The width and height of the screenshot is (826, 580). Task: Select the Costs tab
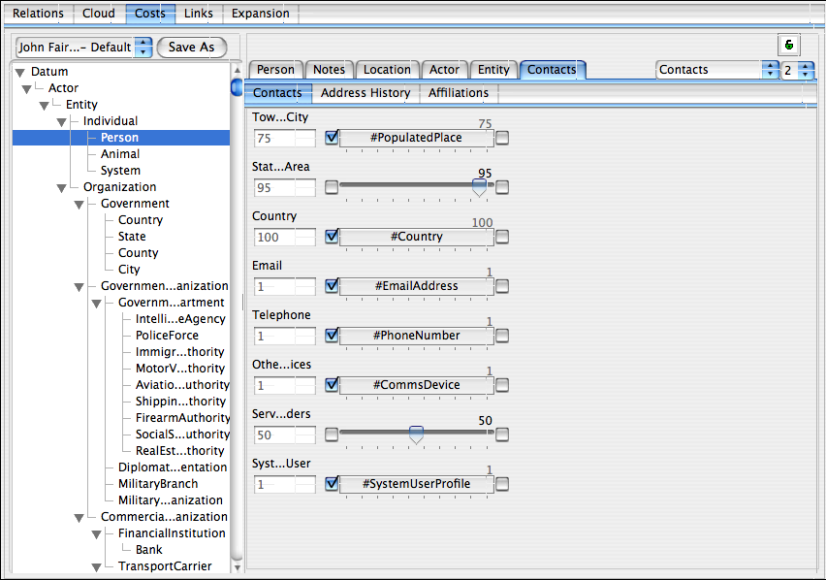click(x=150, y=13)
